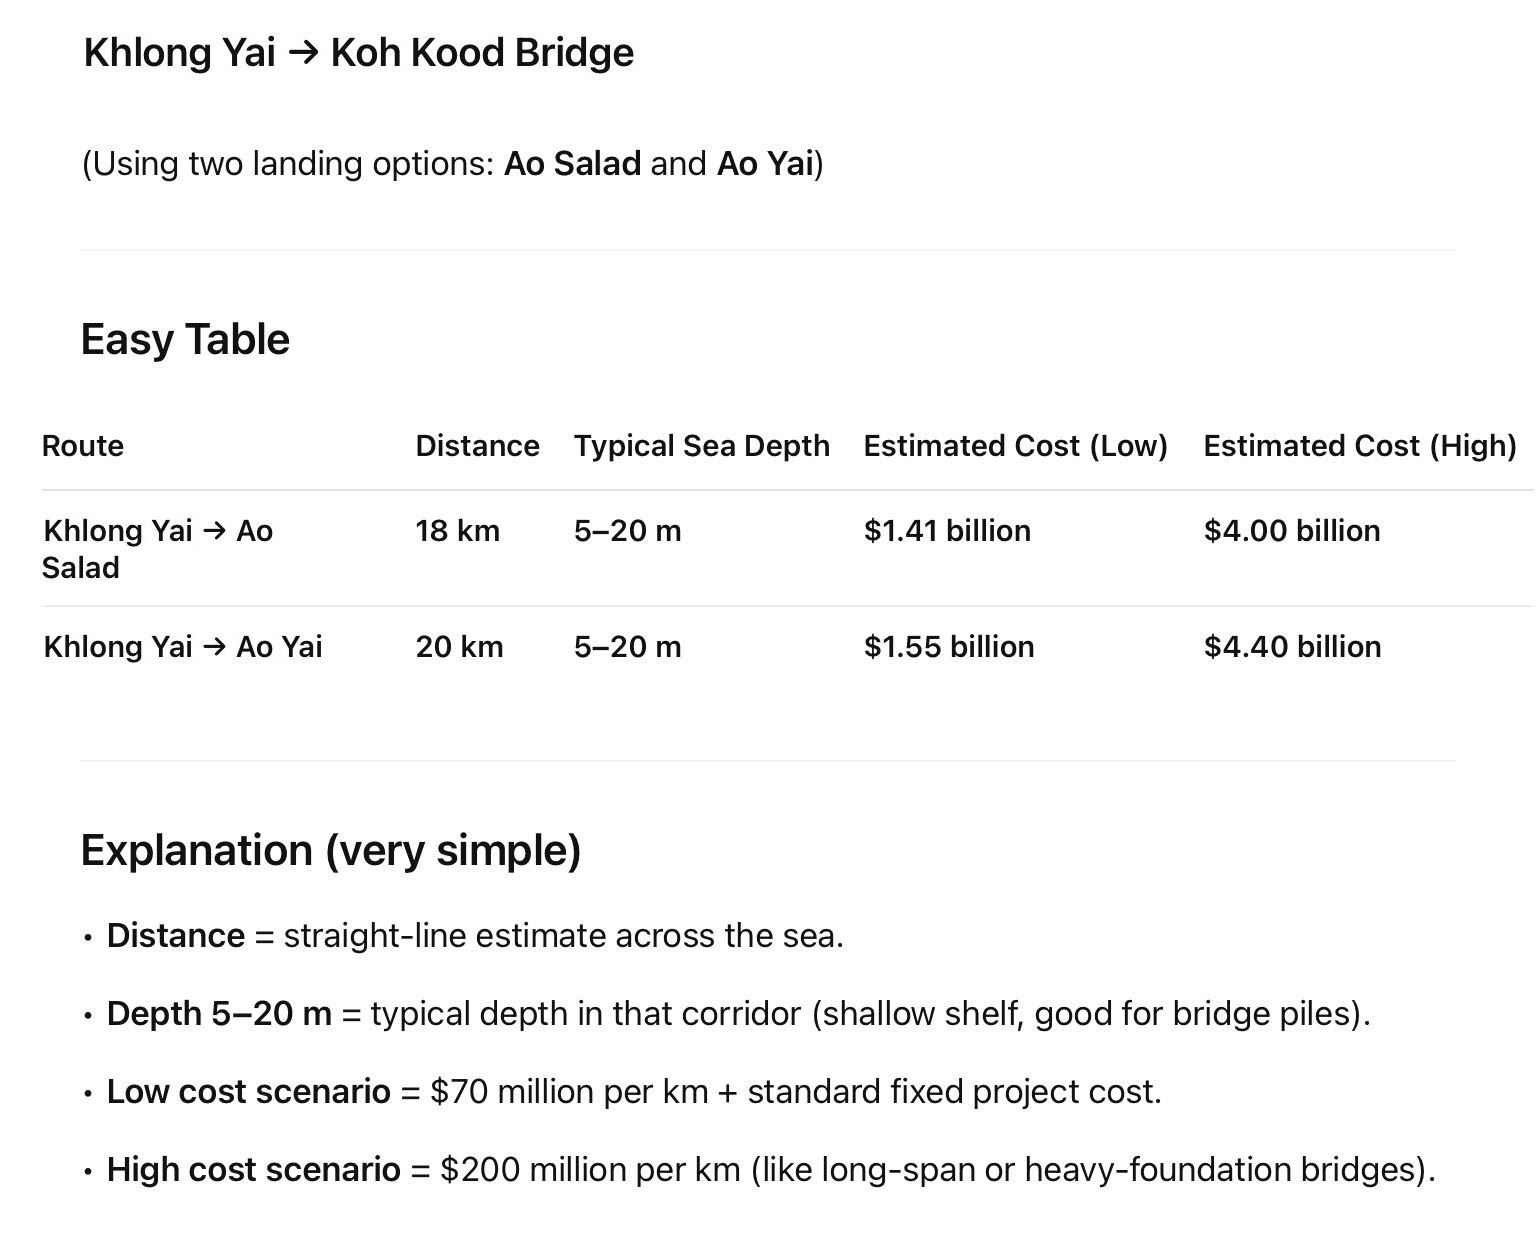Click the bold "High cost scenario" bullet label

pos(253,1170)
